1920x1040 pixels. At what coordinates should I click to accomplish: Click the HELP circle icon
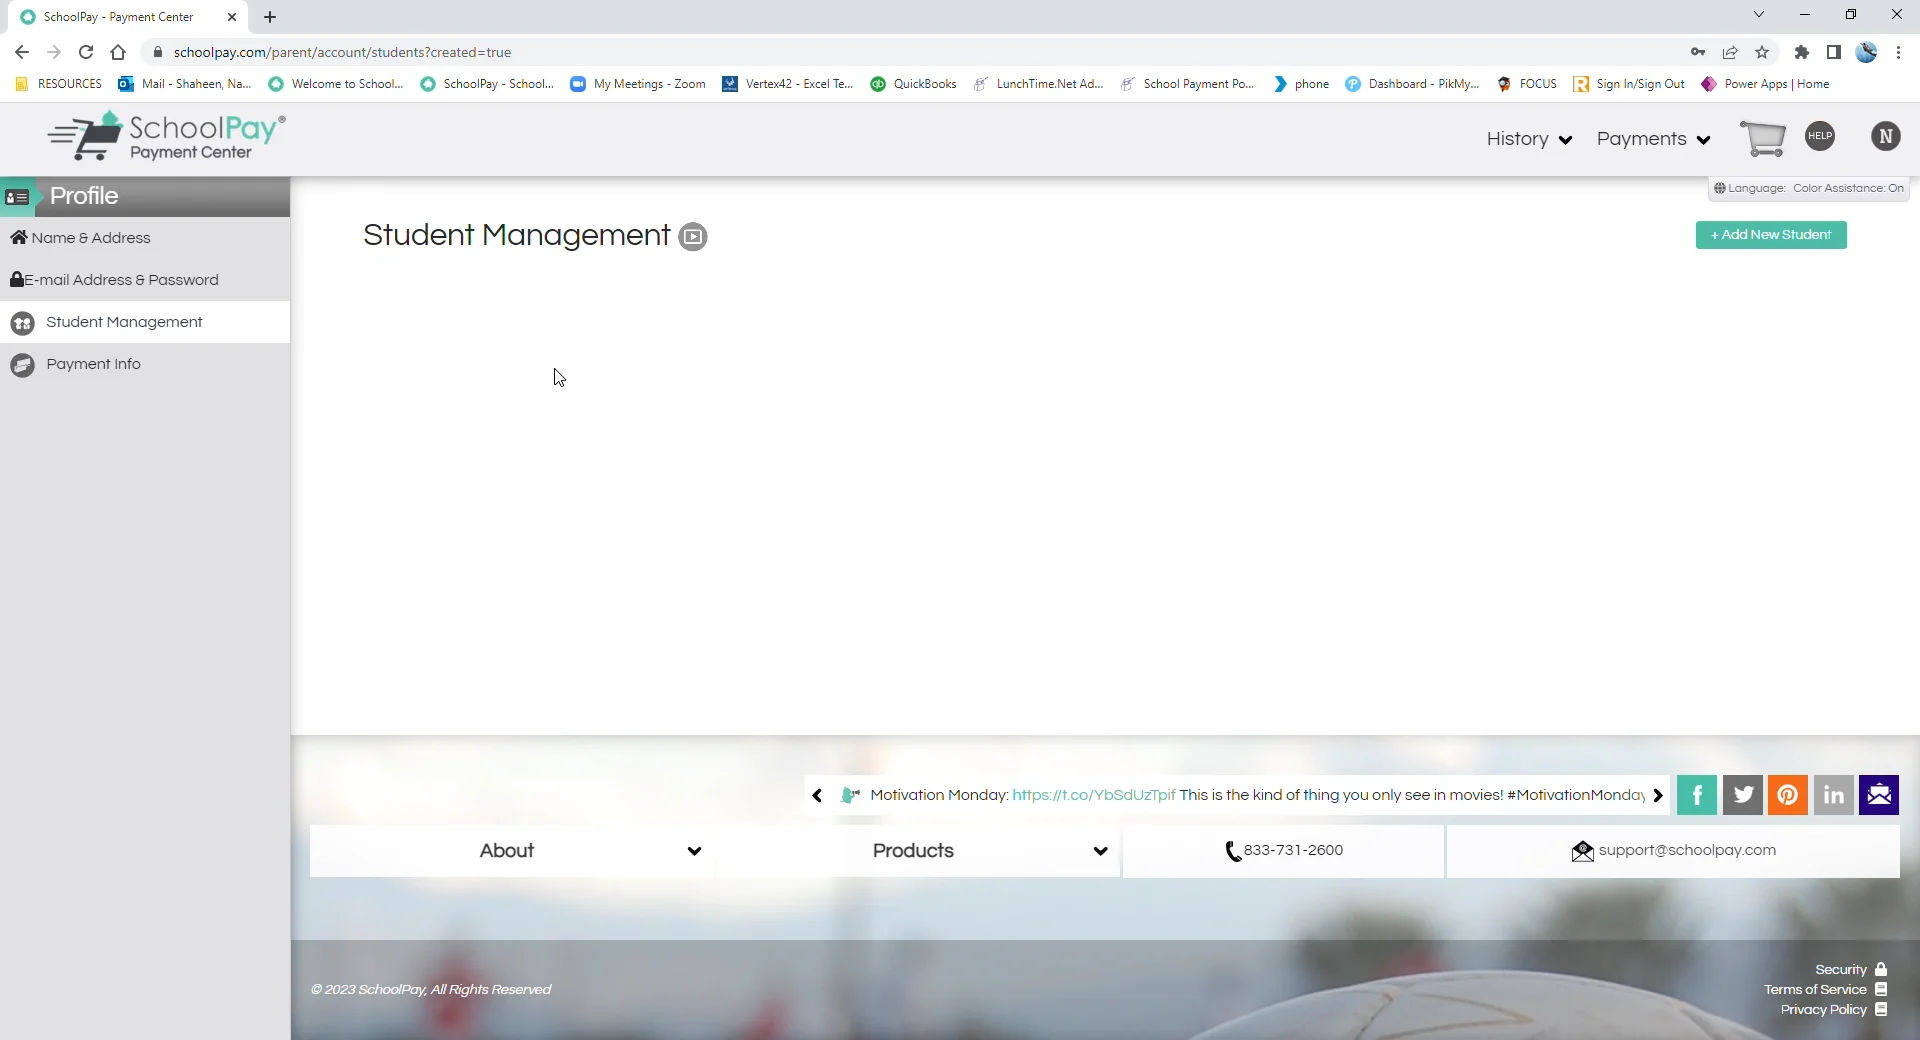[1820, 136]
